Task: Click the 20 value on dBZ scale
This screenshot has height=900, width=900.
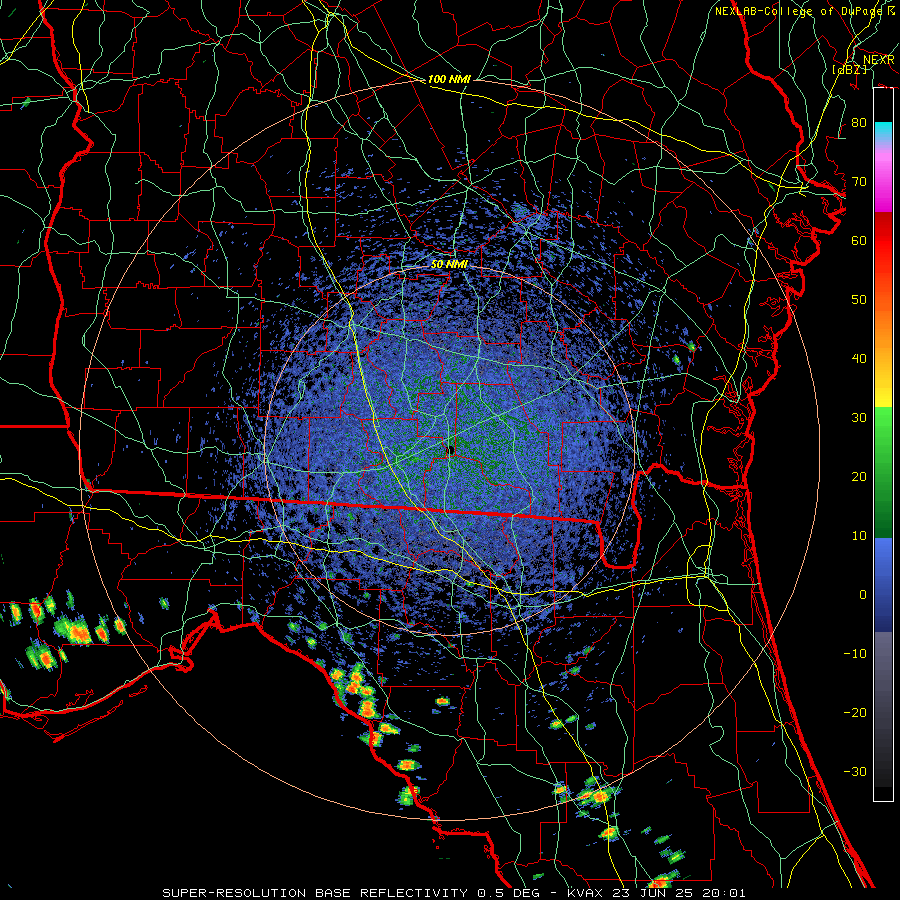Action: pyautogui.click(x=859, y=477)
